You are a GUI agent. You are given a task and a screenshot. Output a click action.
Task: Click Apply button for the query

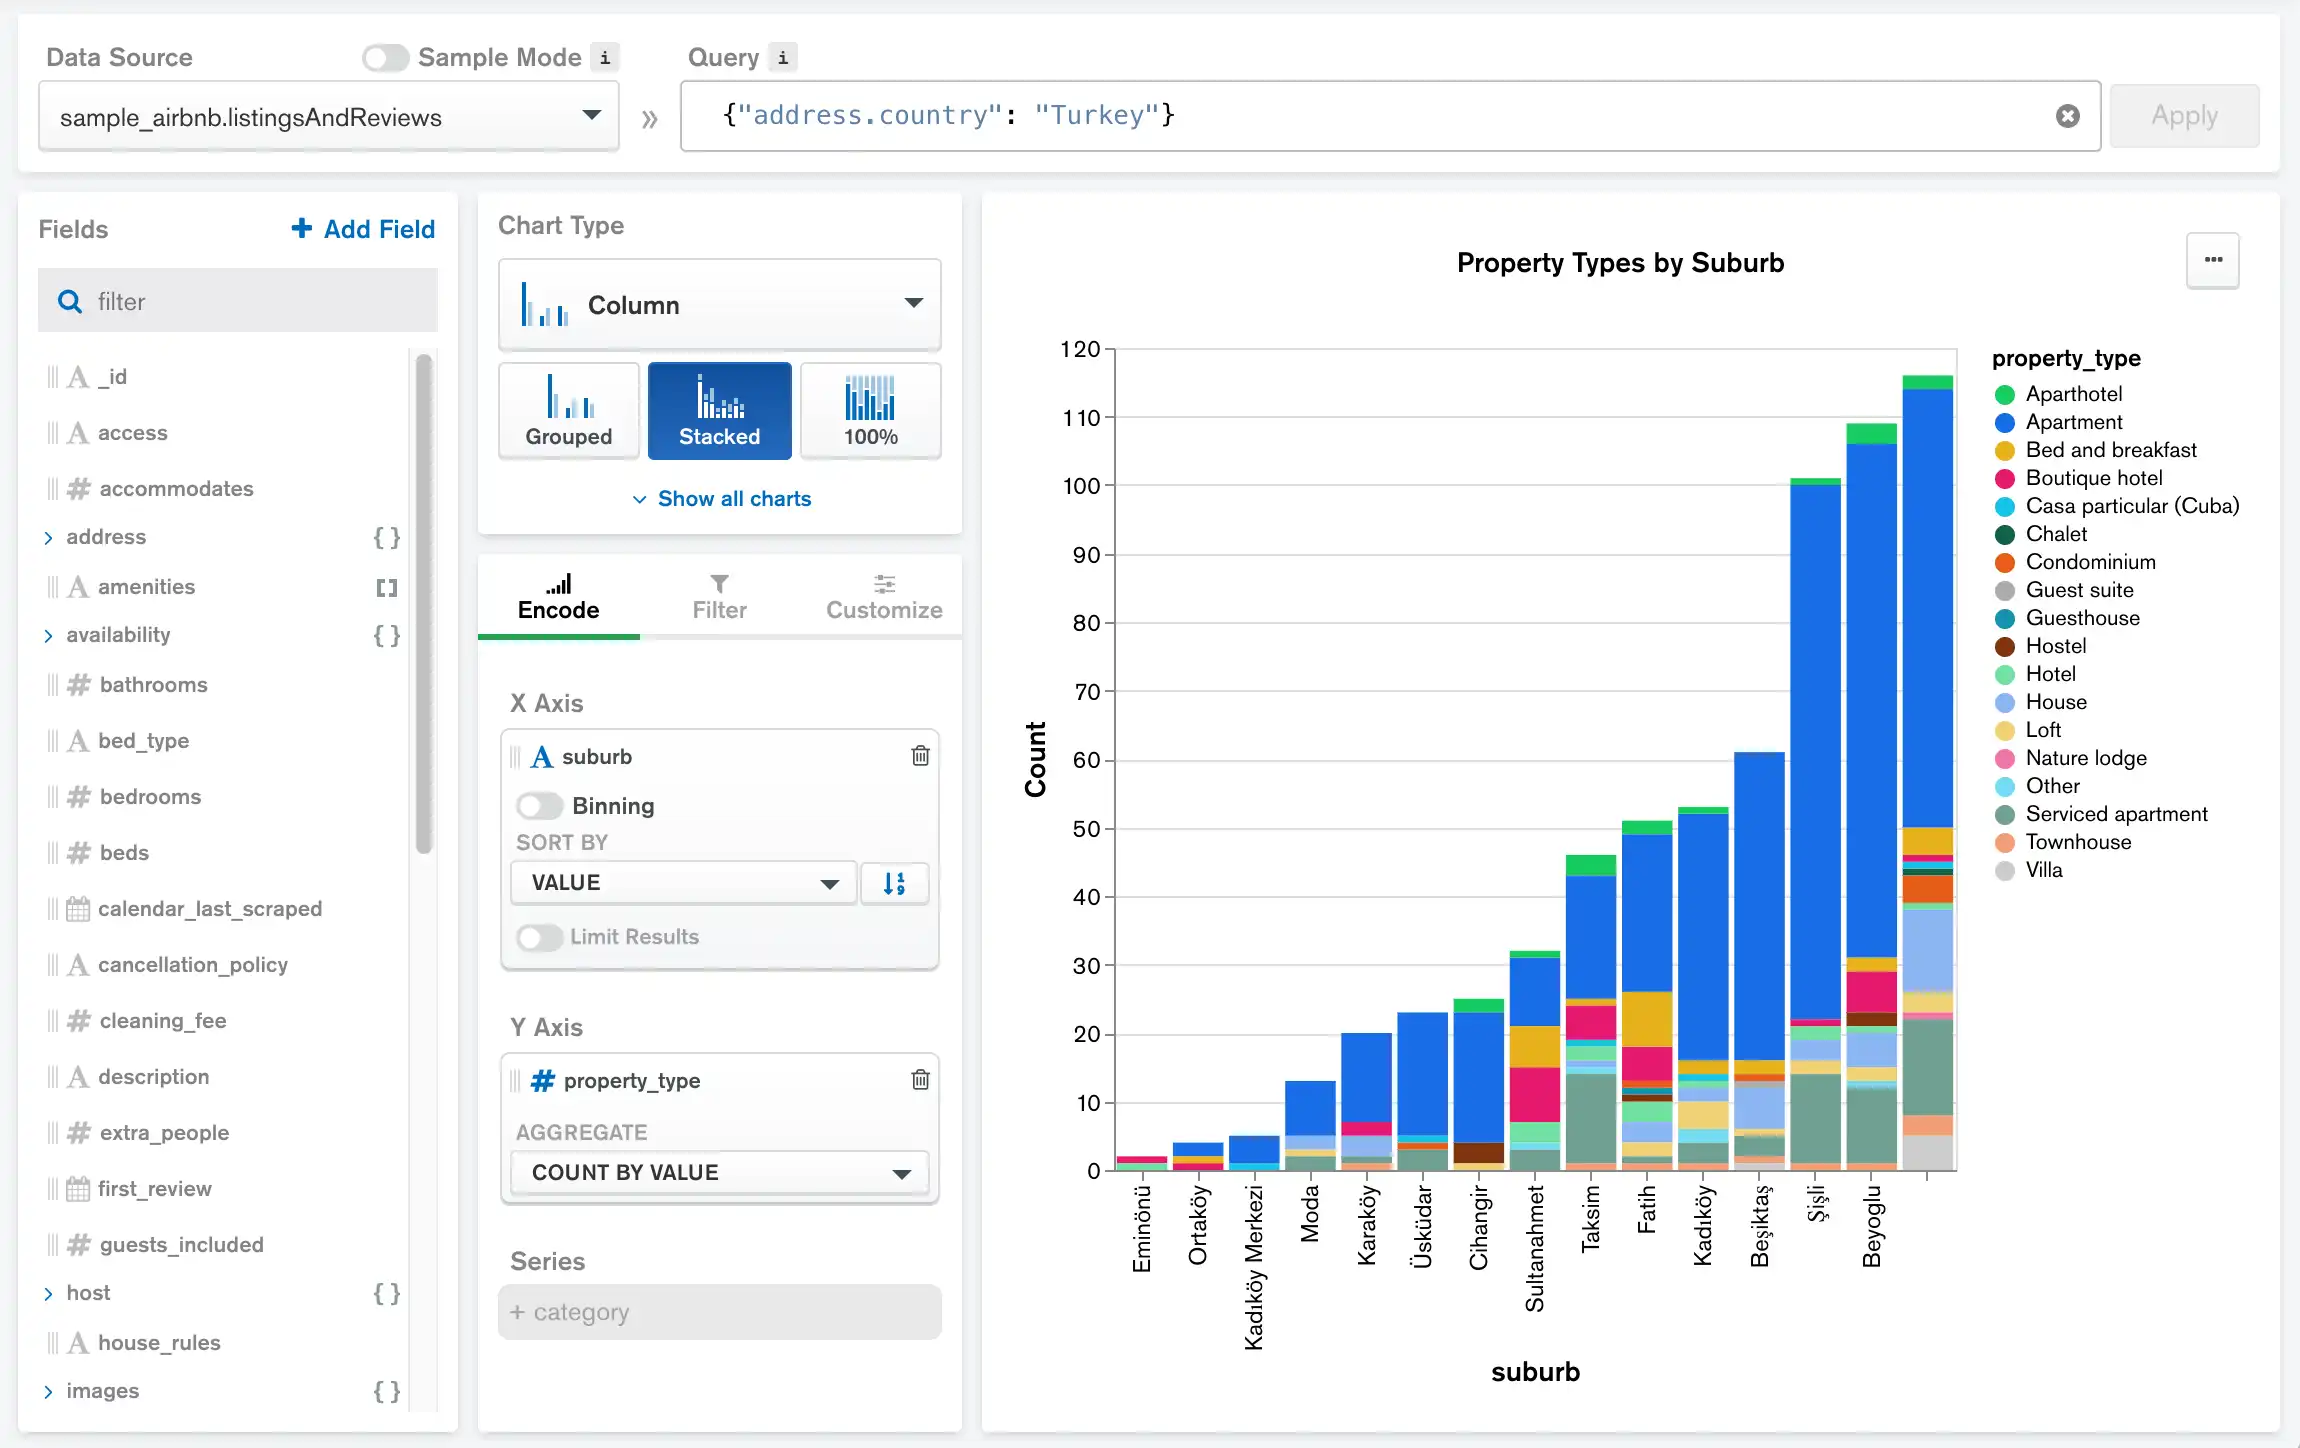(x=2182, y=115)
